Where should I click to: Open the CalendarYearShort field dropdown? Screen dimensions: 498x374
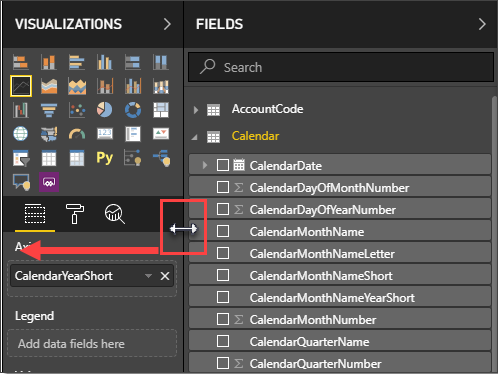click(148, 276)
